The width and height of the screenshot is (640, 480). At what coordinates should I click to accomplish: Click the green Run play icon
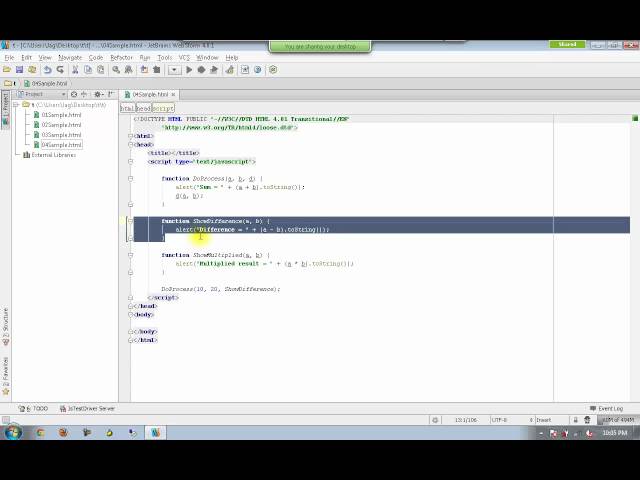(x=189, y=70)
